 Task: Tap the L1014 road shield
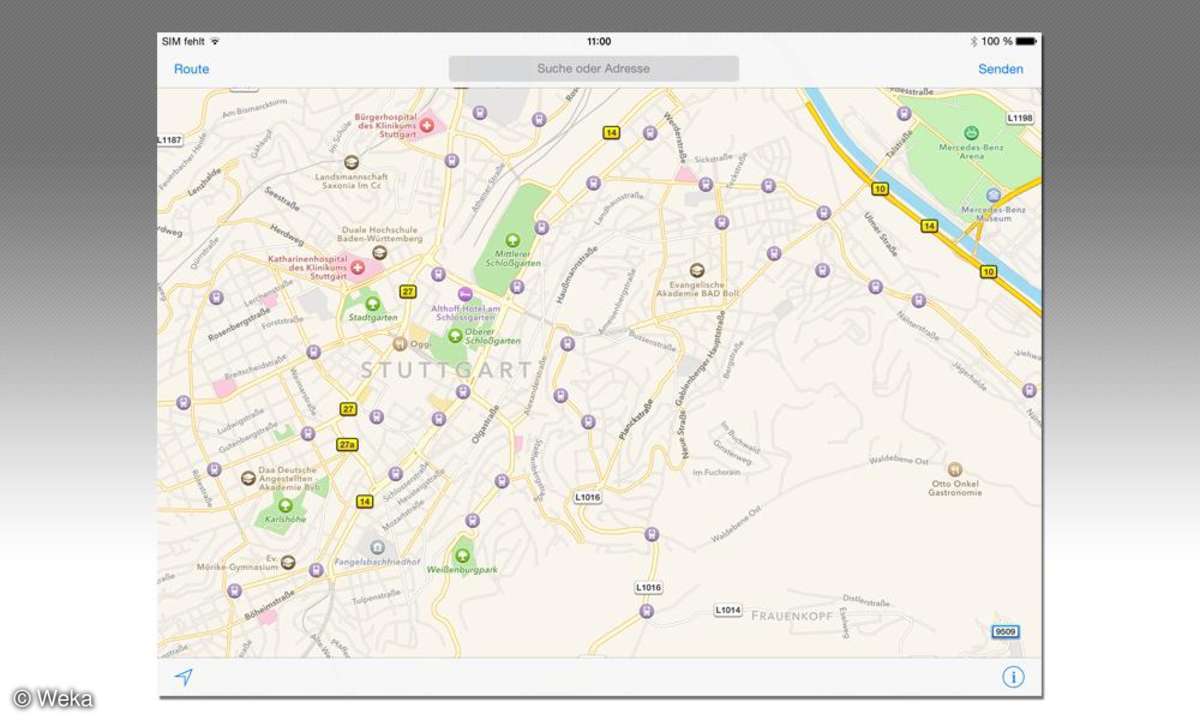[729, 609]
